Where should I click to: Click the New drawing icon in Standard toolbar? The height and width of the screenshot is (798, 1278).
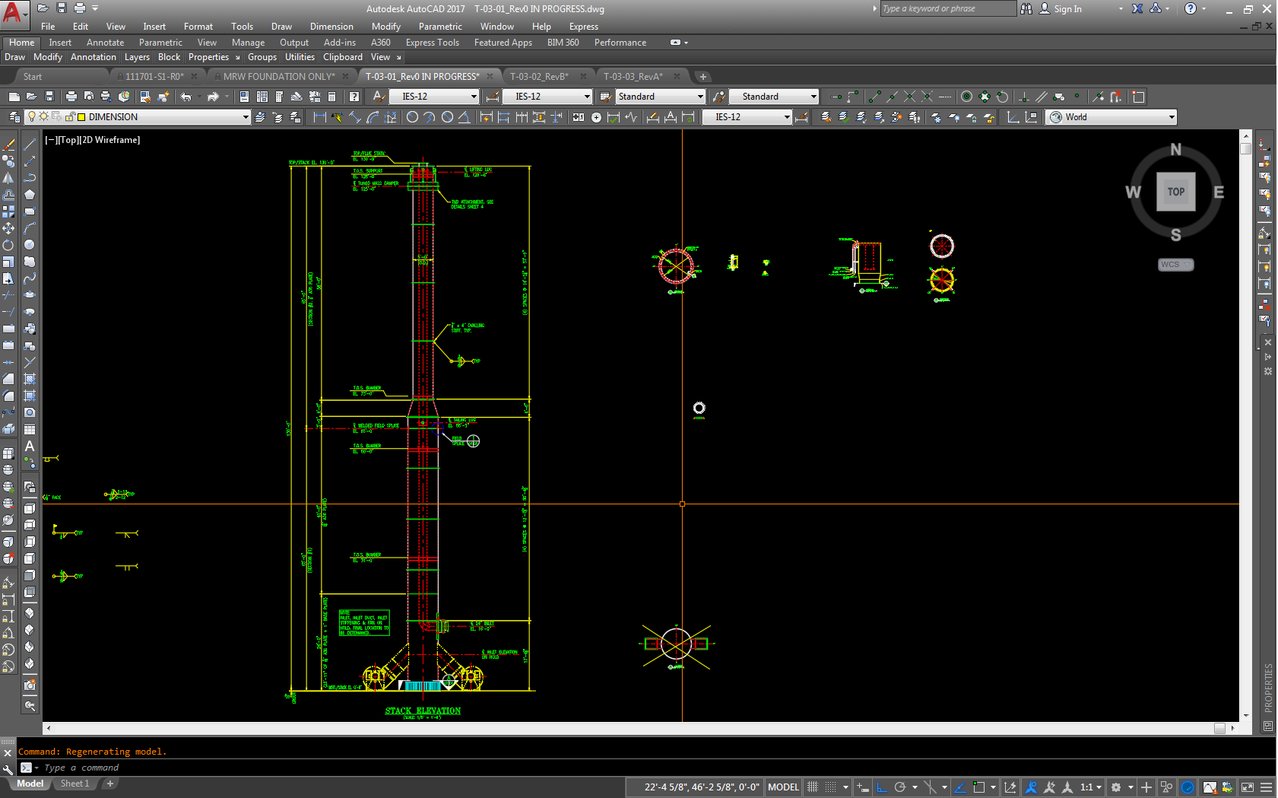pos(13,97)
